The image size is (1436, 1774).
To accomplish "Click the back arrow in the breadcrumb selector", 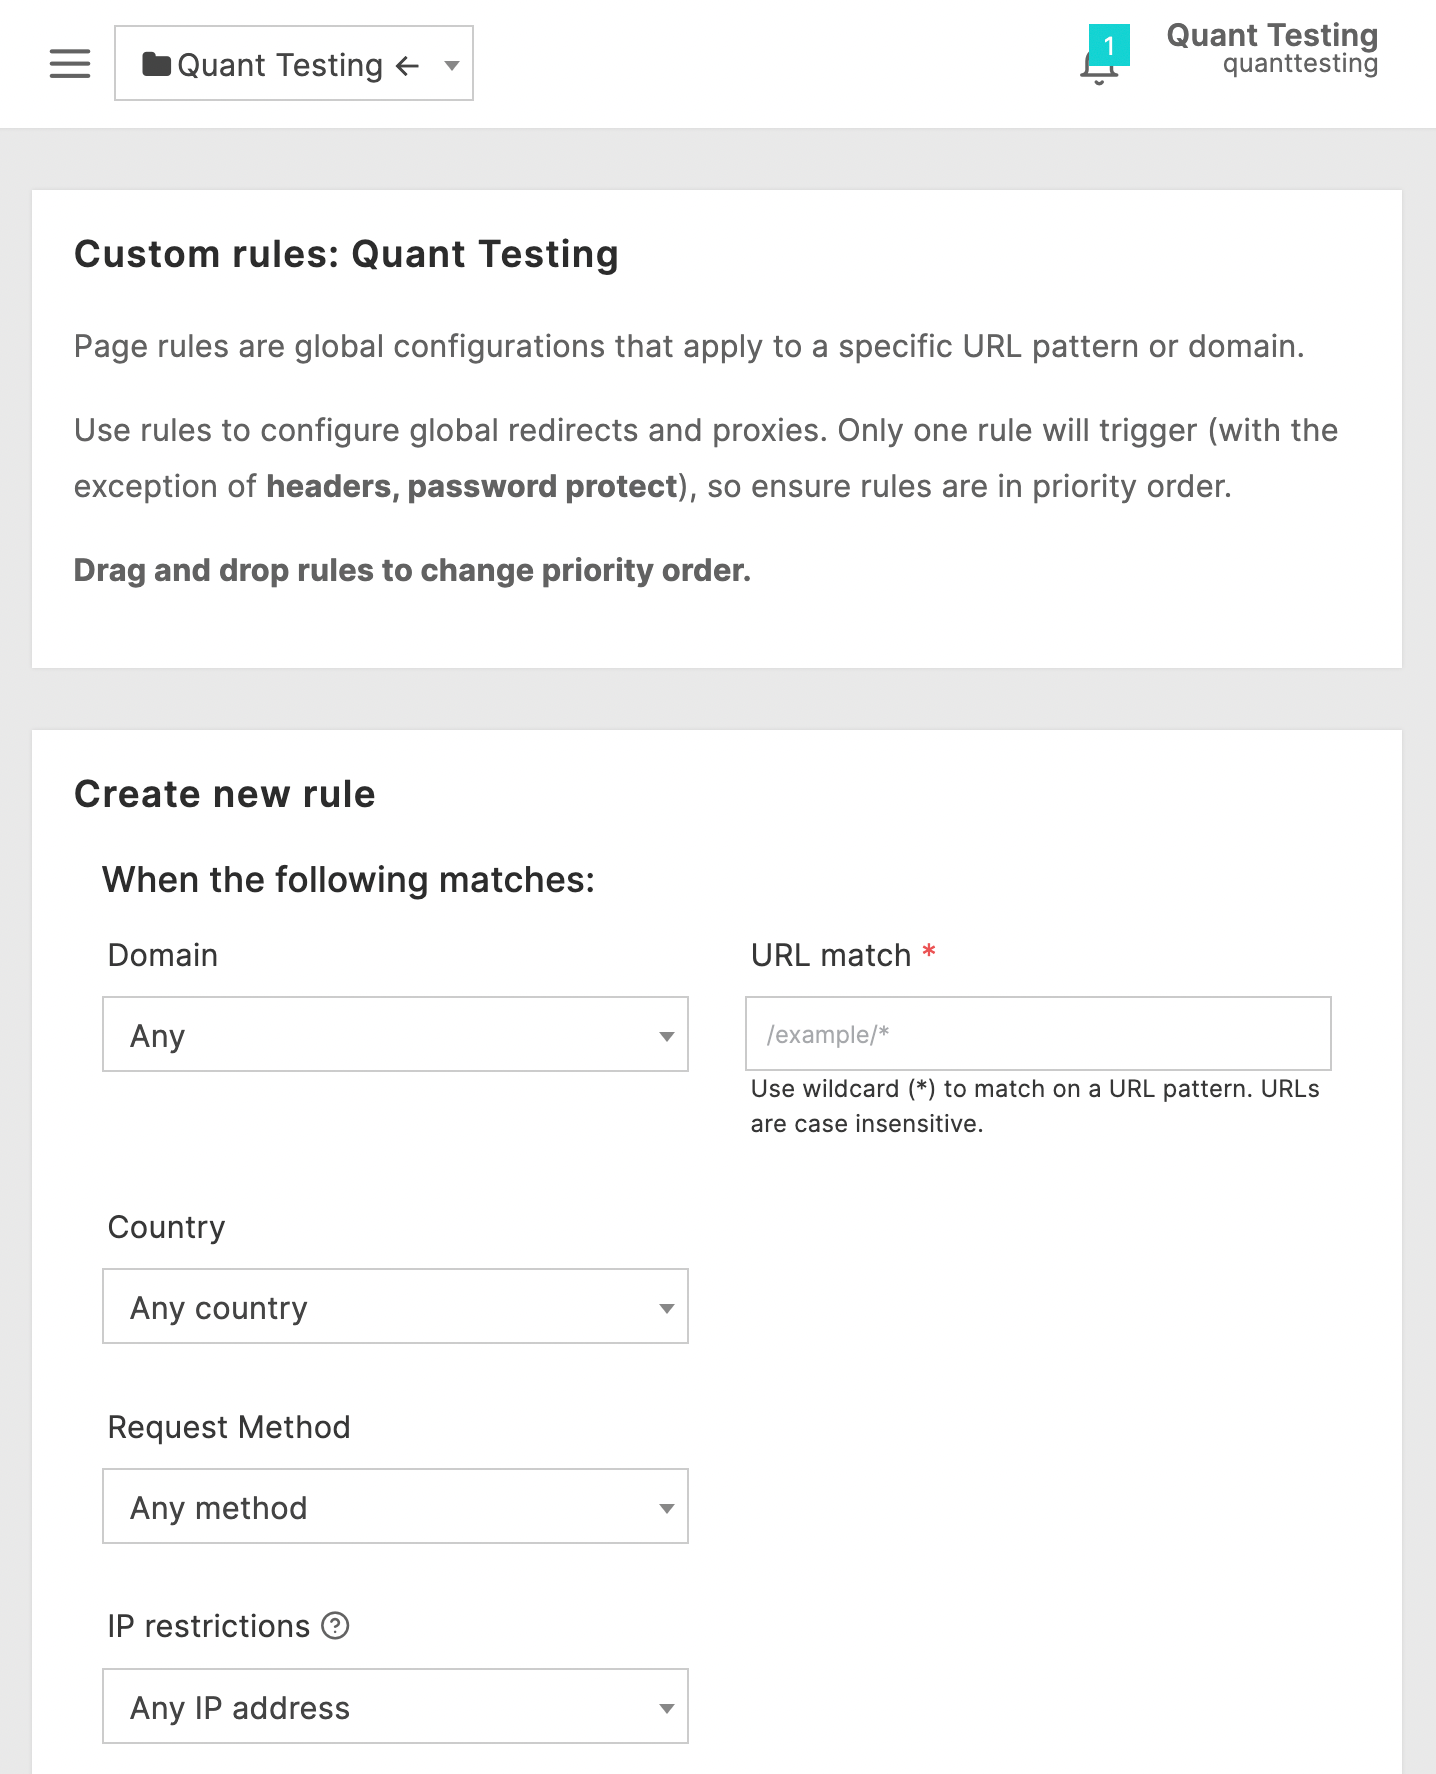I will pyautogui.click(x=404, y=65).
